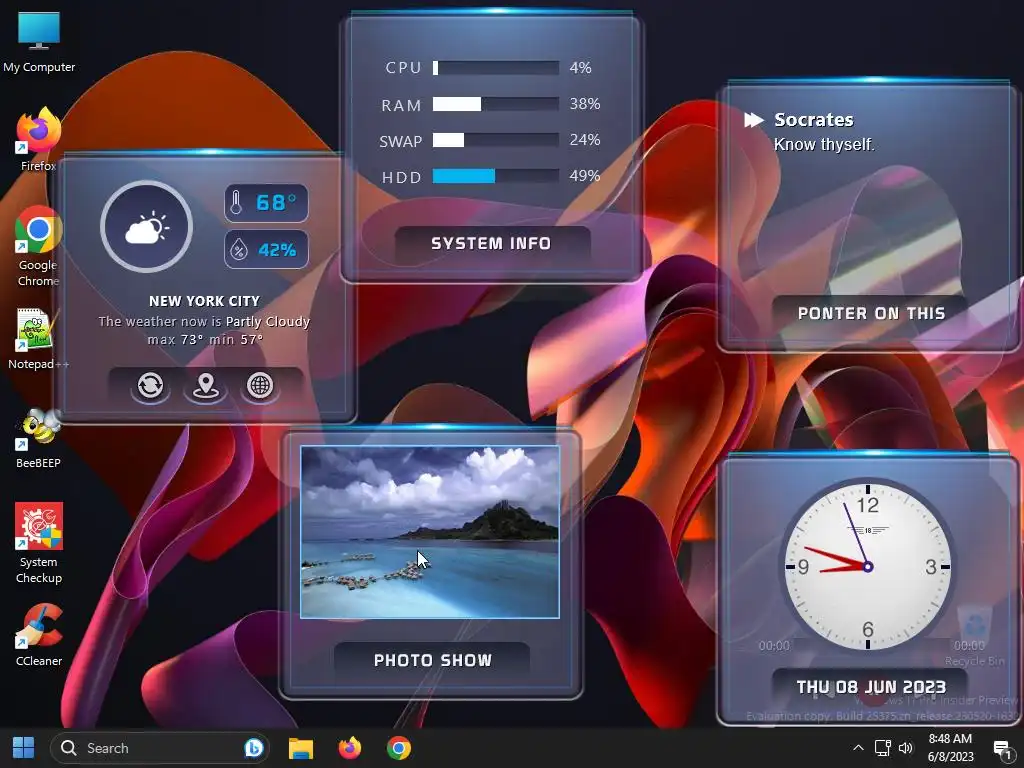Click the island photo in Photo Show widget
Screen dimensions: 1024x768
(430, 532)
